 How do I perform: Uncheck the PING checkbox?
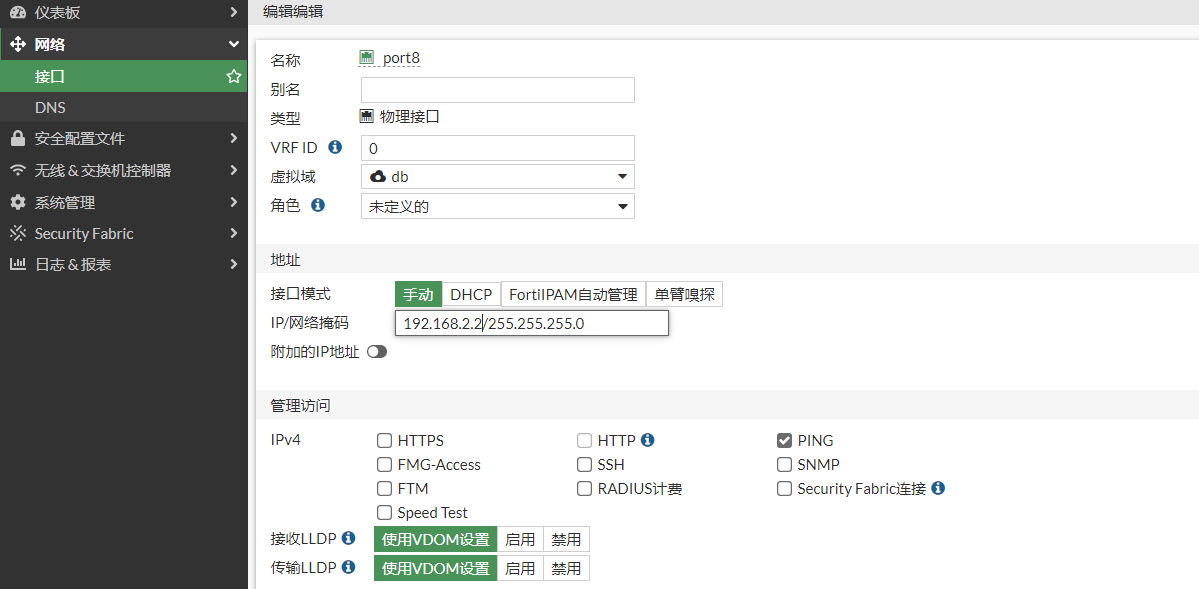point(784,441)
